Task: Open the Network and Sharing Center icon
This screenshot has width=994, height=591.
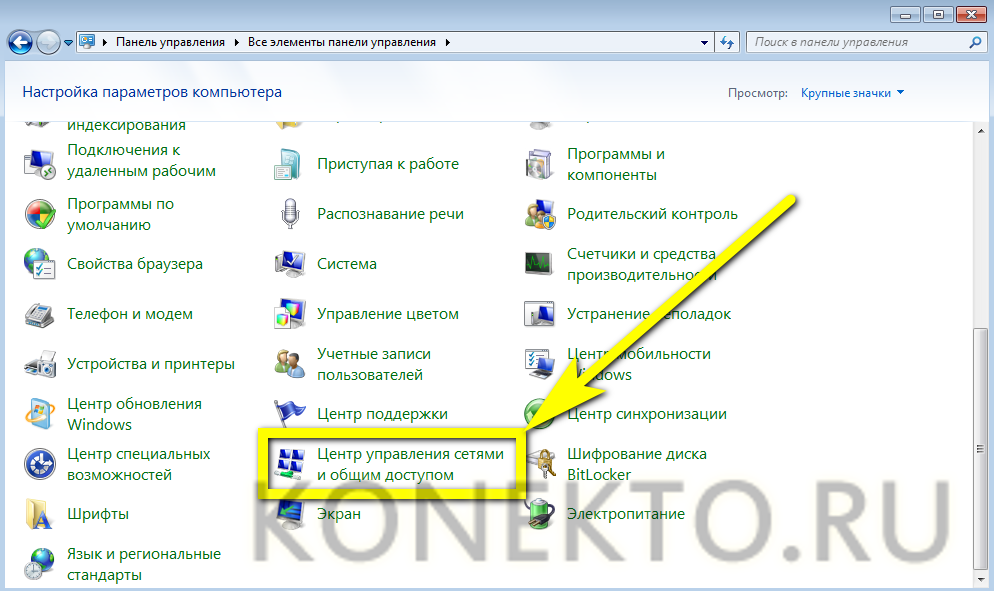Action: [x=289, y=464]
